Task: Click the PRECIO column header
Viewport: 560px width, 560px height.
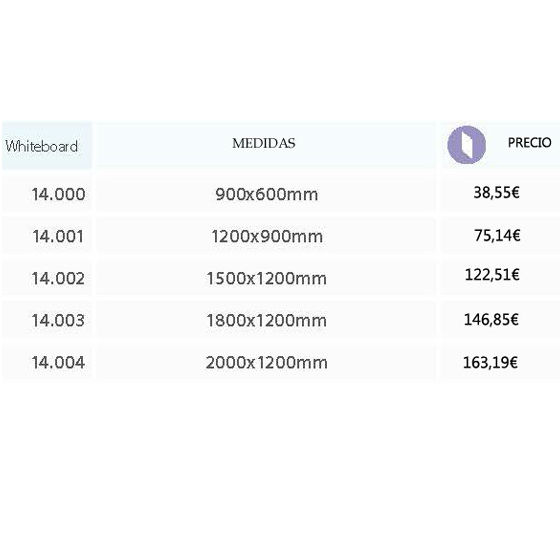Action: point(529,142)
